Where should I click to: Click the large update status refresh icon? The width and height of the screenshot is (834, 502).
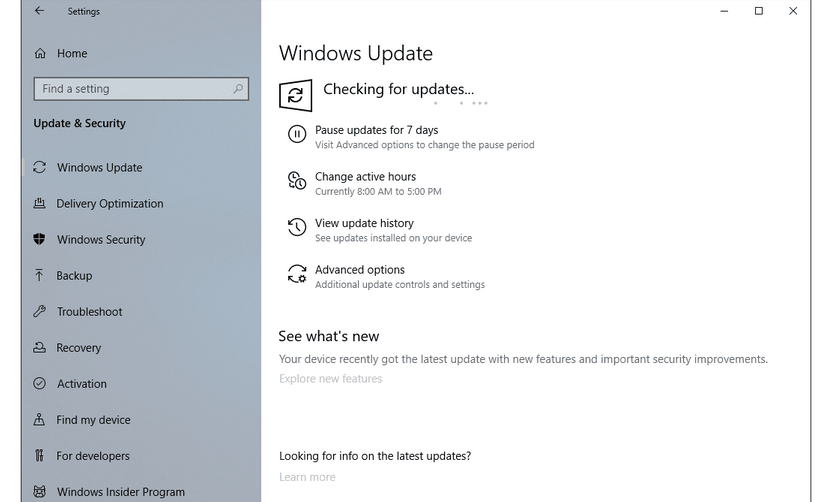tap(295, 95)
